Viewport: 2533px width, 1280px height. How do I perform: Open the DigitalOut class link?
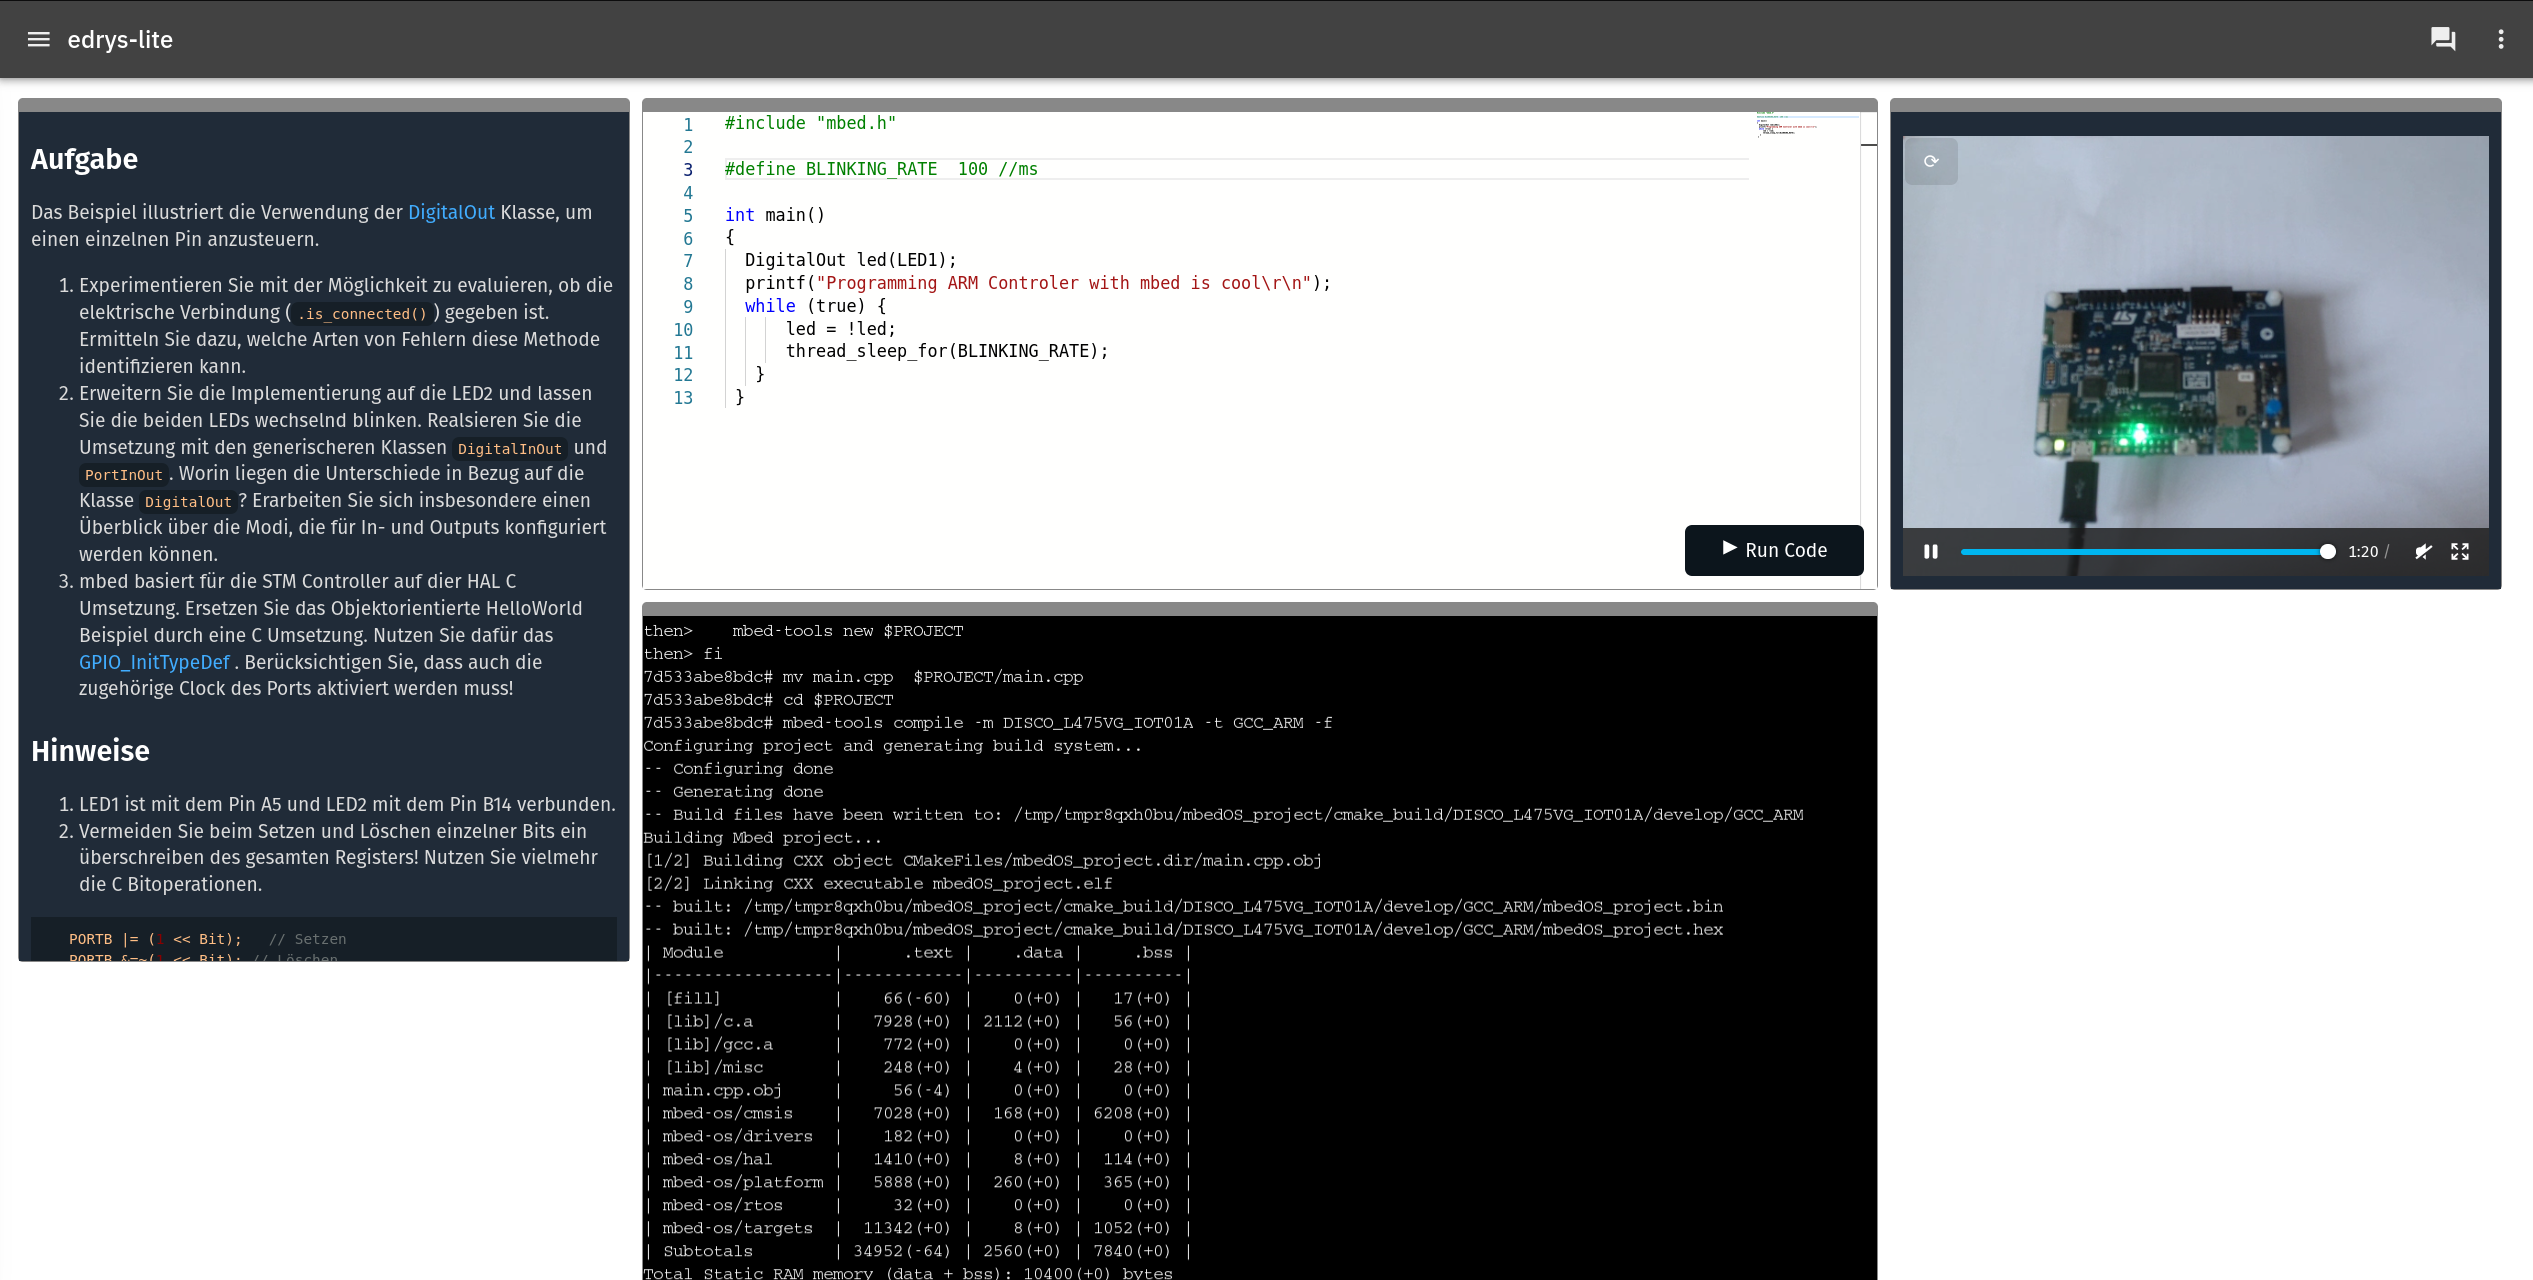tap(450, 212)
